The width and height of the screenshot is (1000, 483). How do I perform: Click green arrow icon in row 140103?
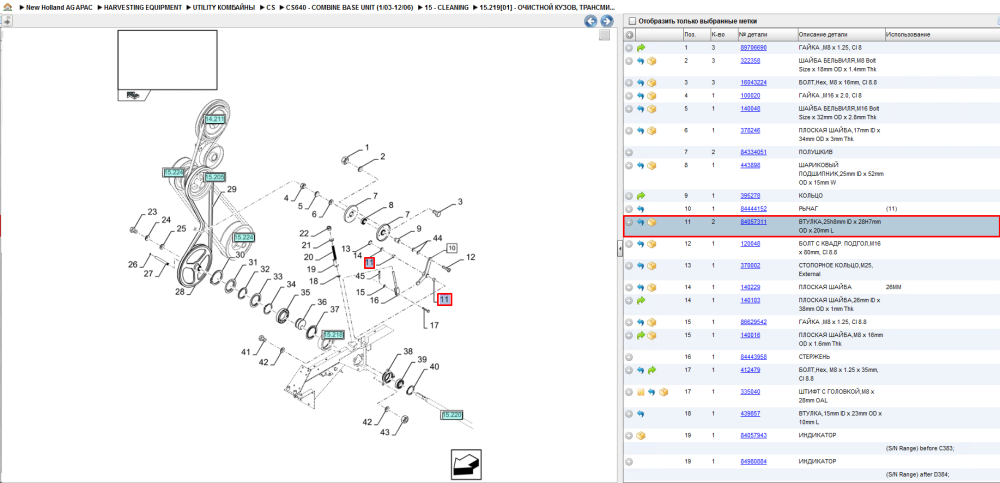(x=641, y=300)
